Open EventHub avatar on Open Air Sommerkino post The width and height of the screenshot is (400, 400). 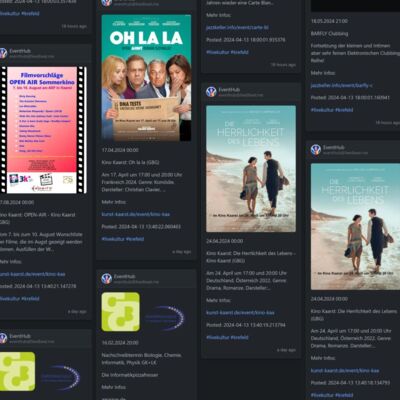[x=3, y=53]
